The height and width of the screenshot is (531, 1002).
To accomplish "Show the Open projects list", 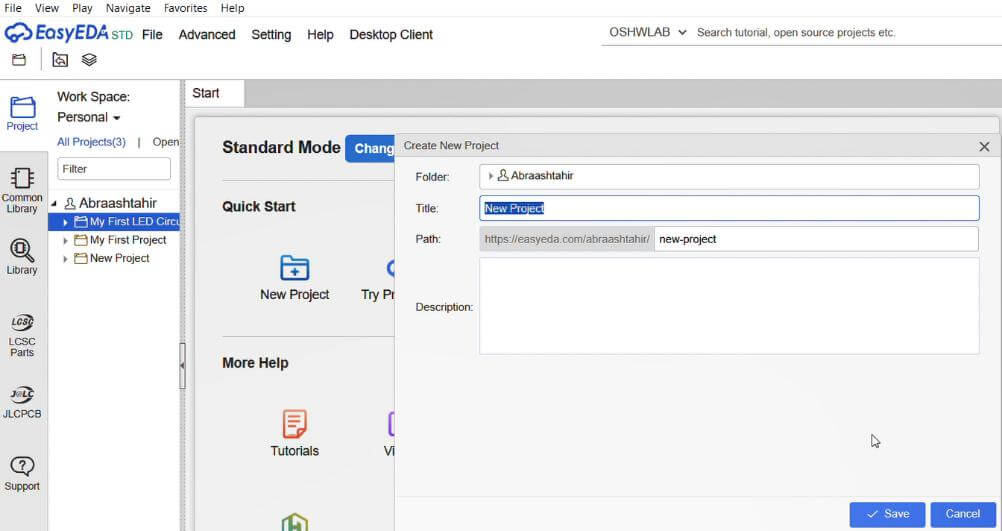I will (x=166, y=142).
